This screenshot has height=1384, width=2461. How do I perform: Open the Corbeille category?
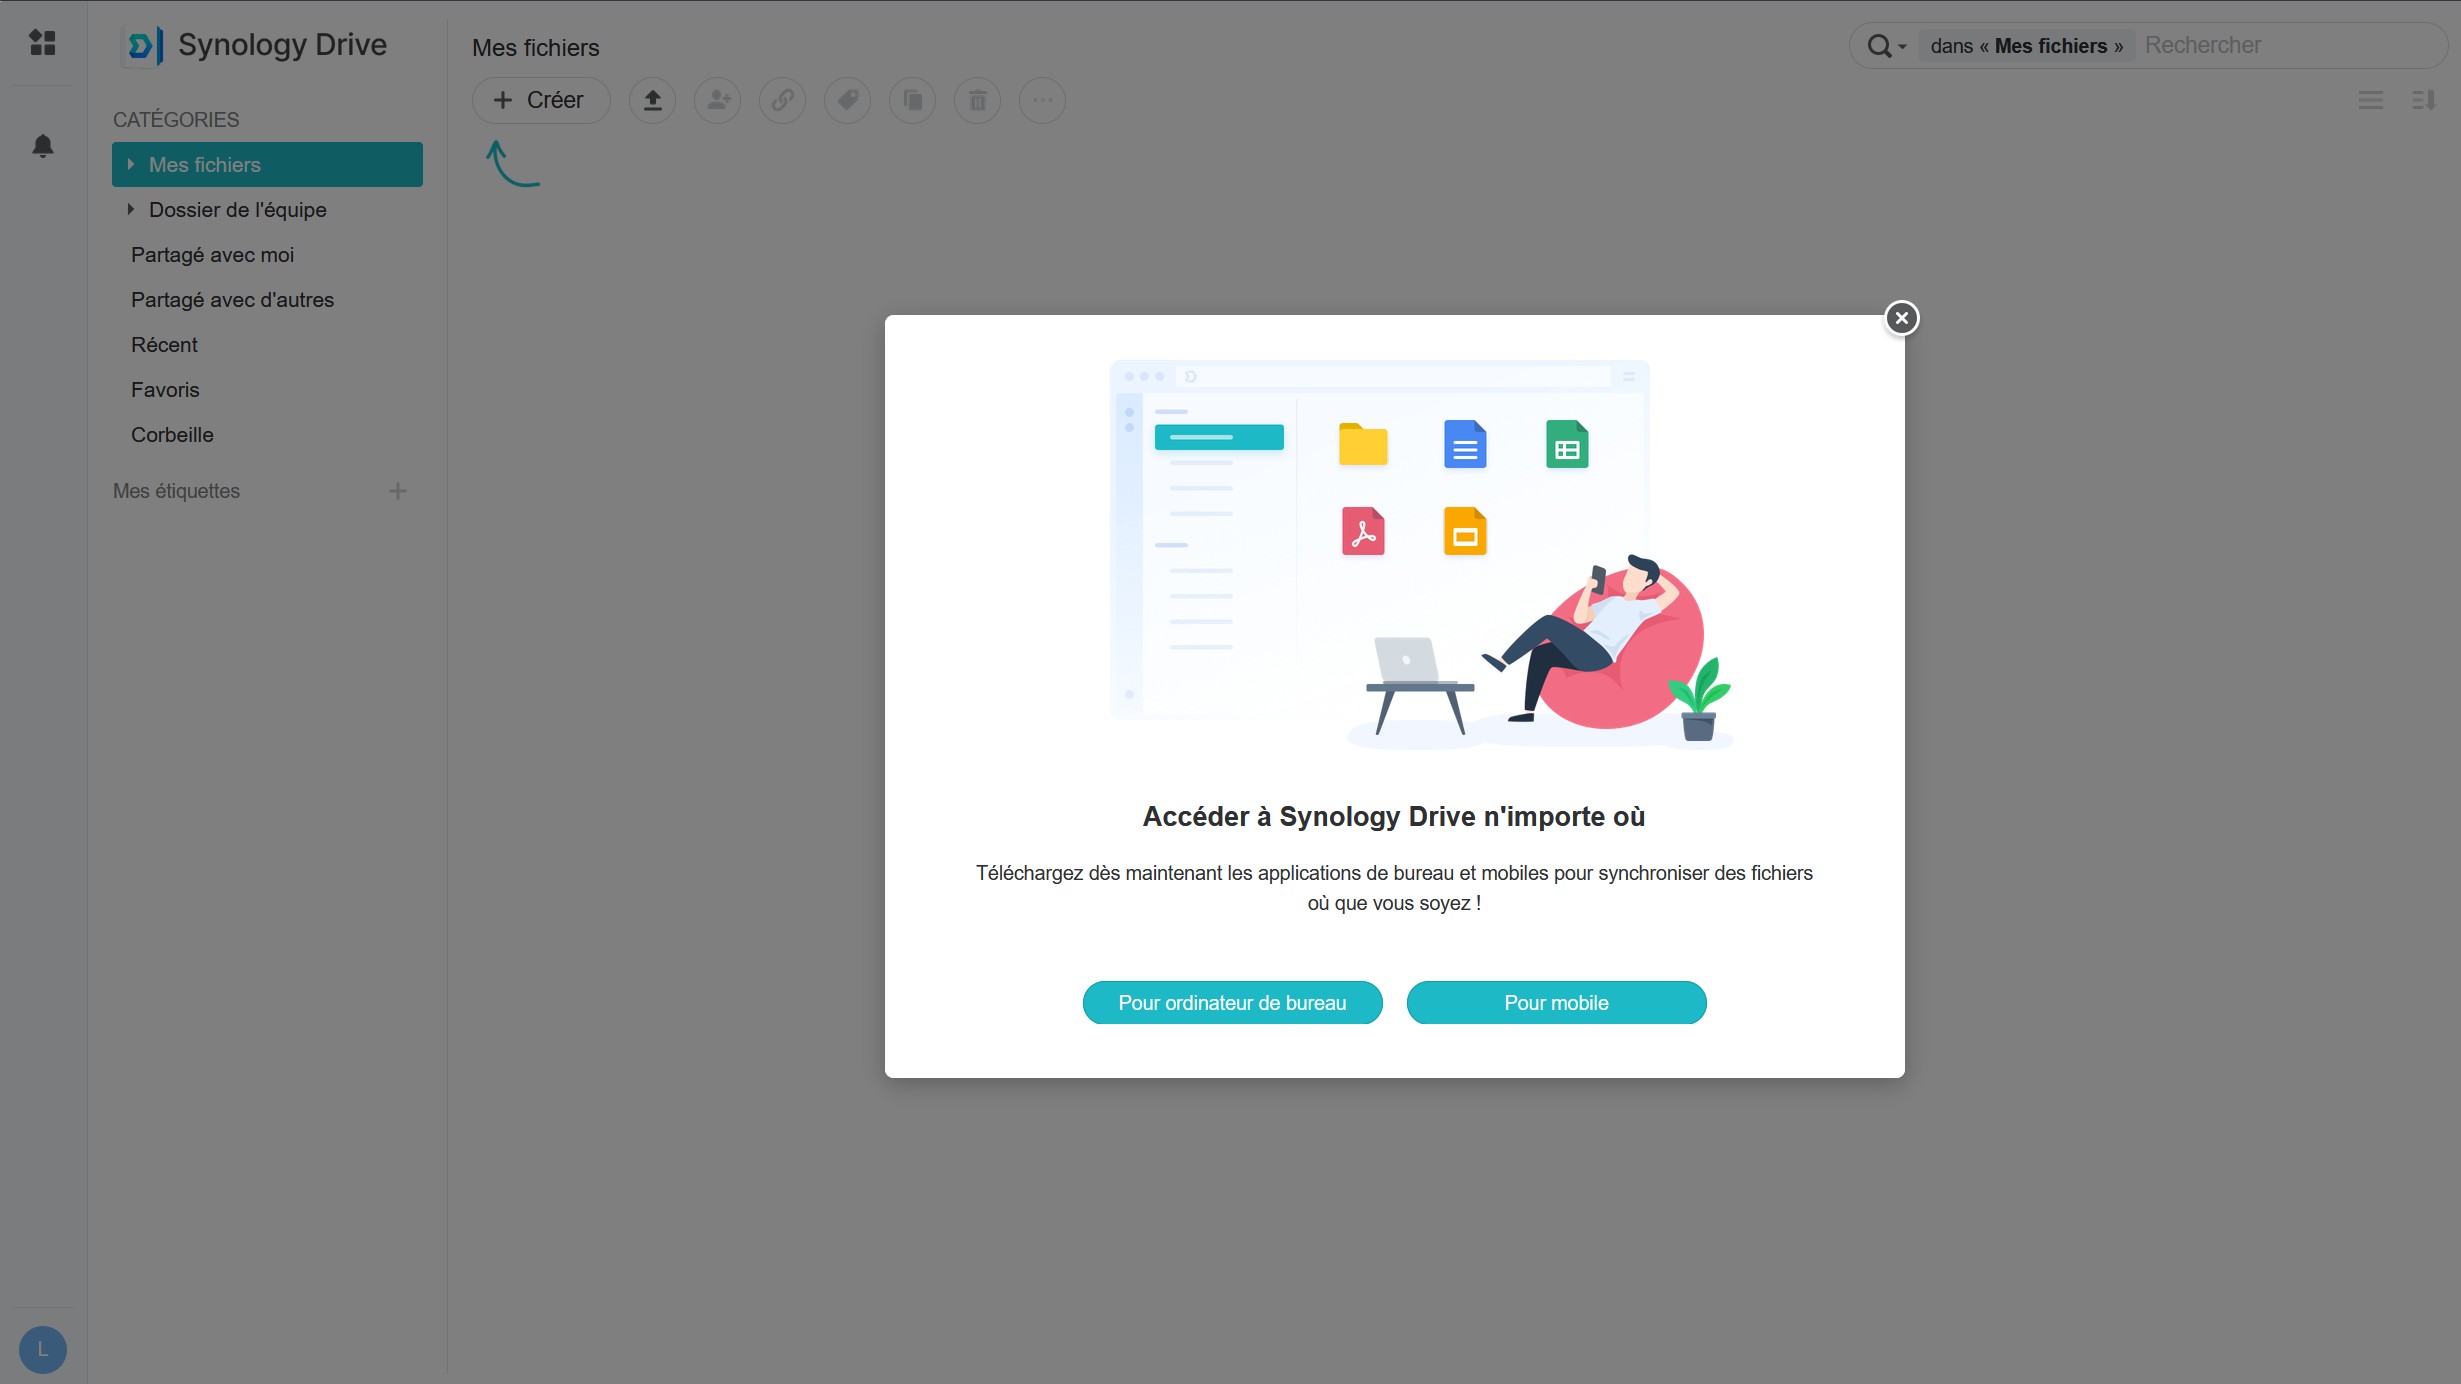click(x=267, y=434)
